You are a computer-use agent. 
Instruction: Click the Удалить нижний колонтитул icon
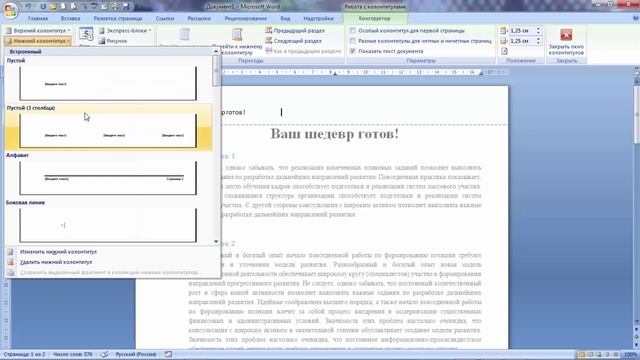[11, 262]
